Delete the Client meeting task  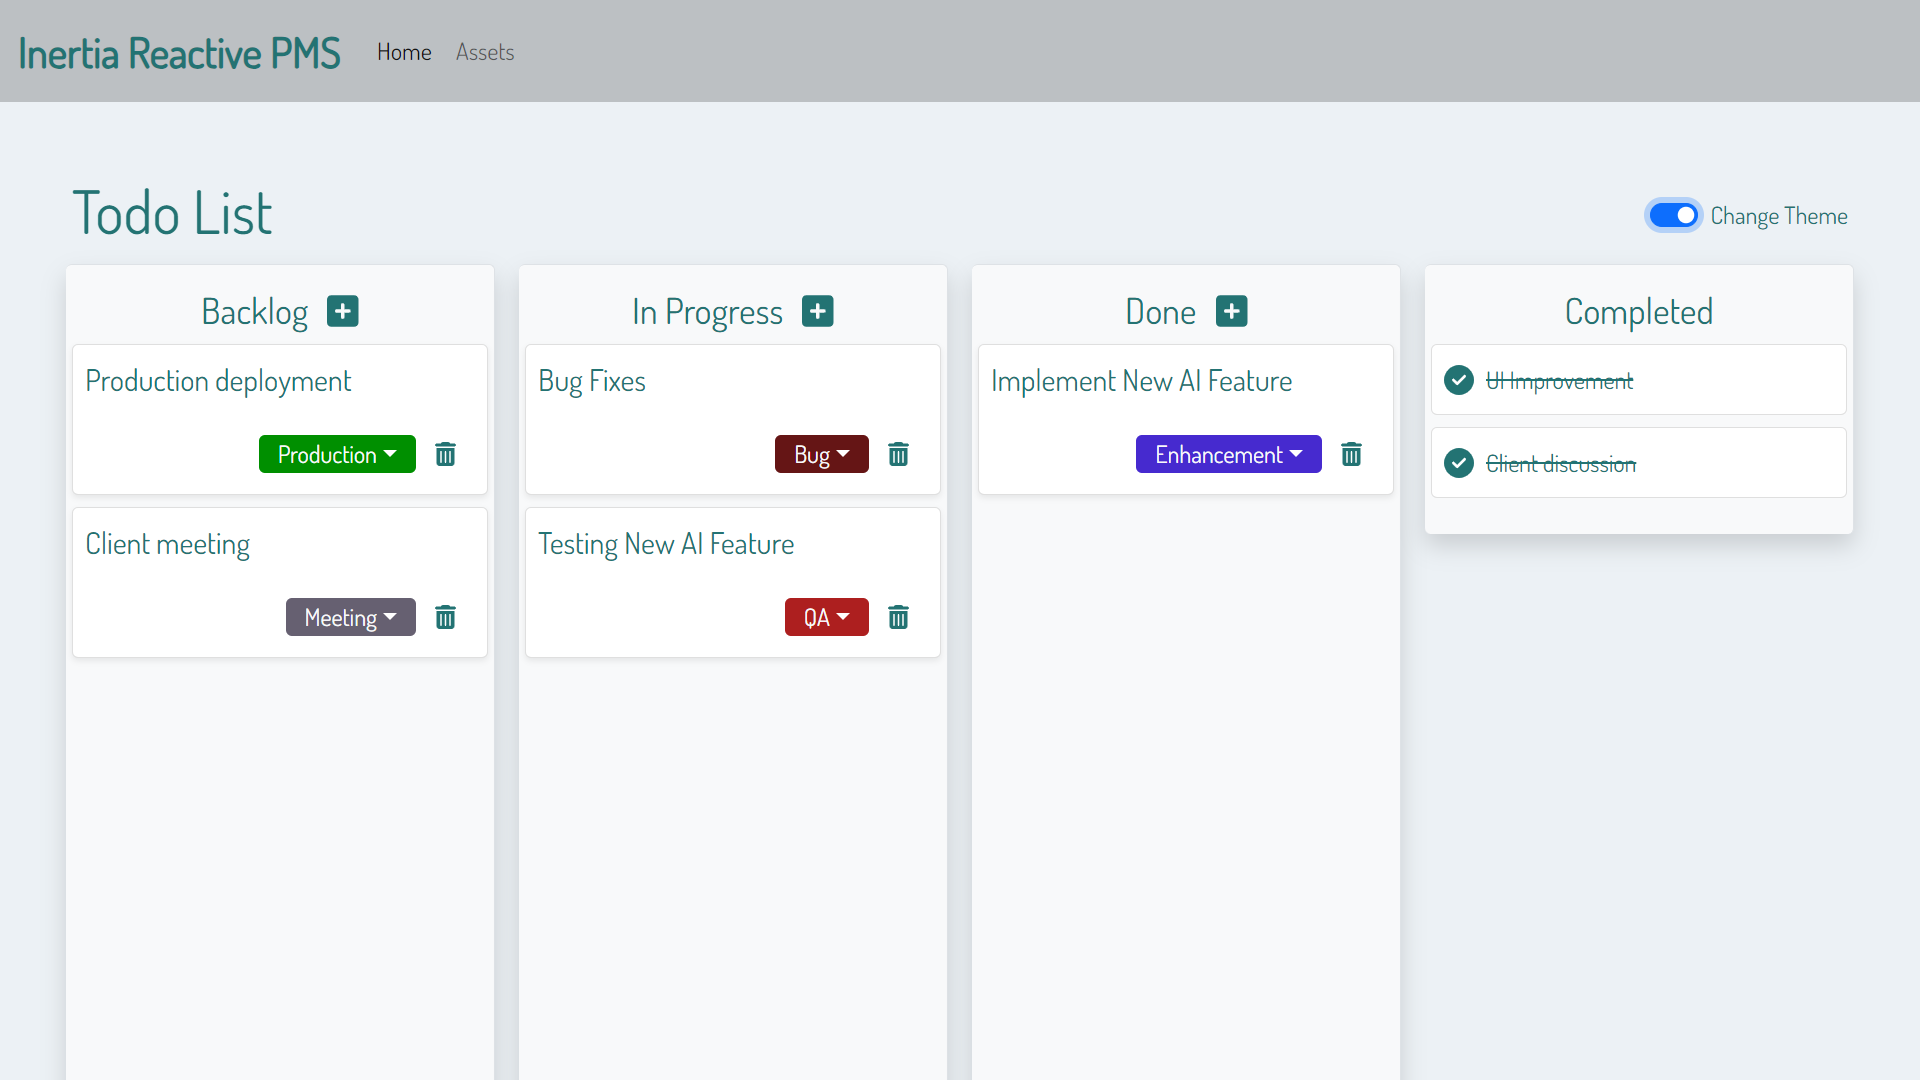pos(445,617)
